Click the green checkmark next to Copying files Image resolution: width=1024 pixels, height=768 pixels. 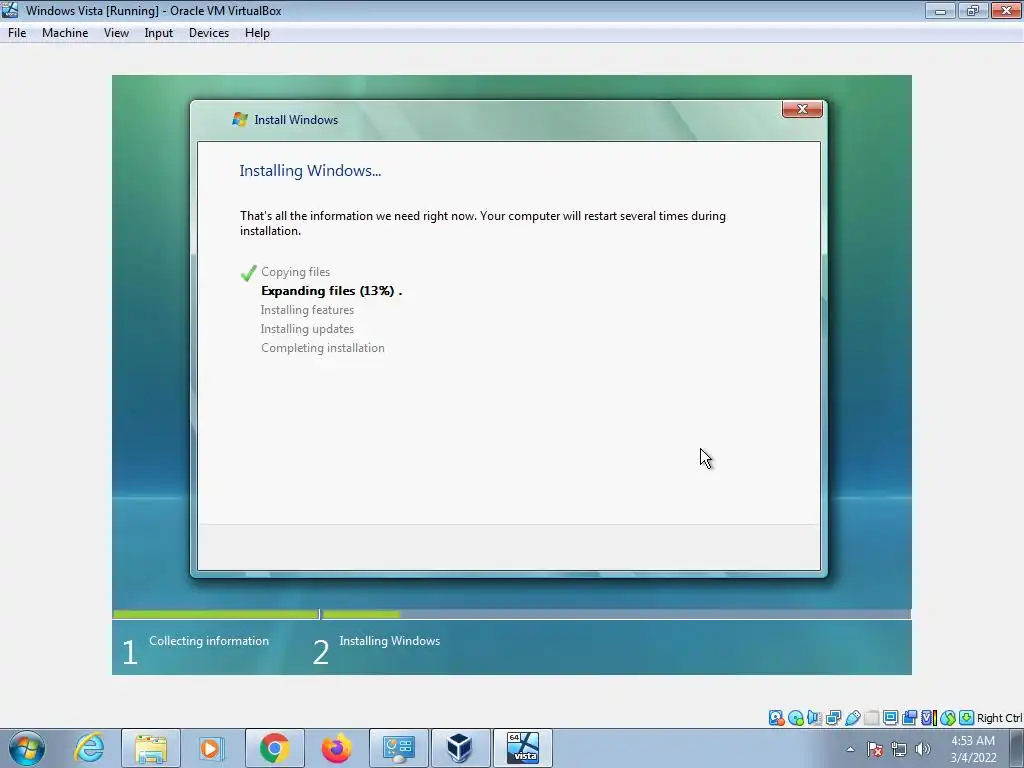248,272
